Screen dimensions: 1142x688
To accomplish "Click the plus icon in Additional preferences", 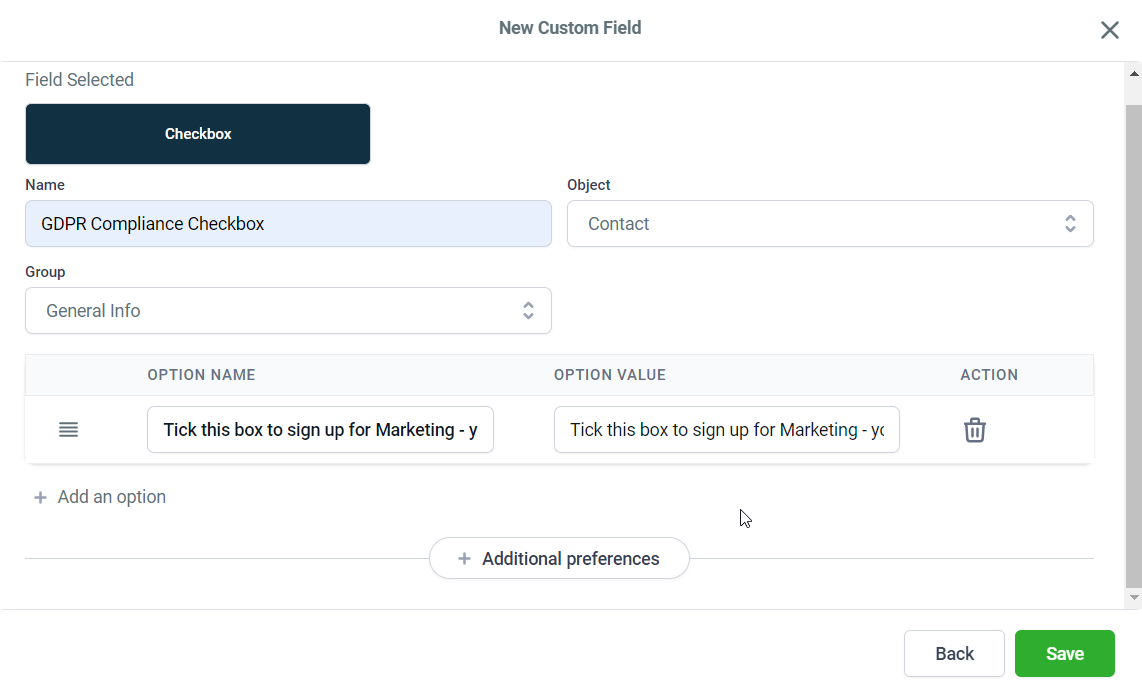I will tap(464, 559).
